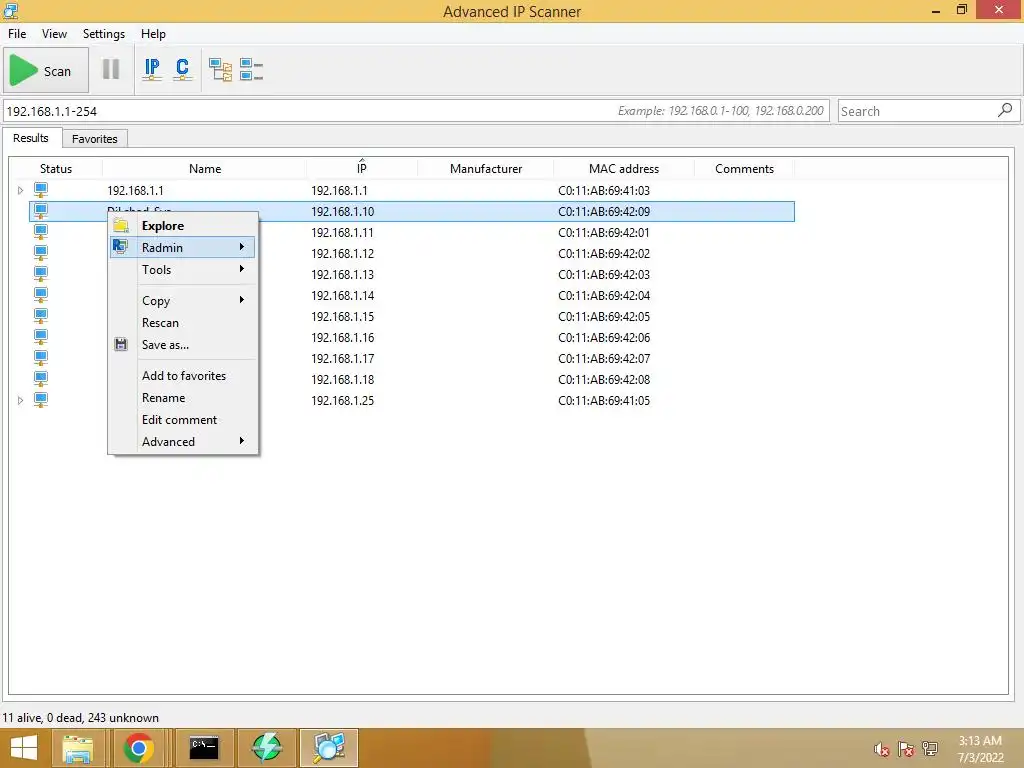The height and width of the screenshot is (768, 1024).
Task: Click the Collapse all list icon
Action: (251, 69)
